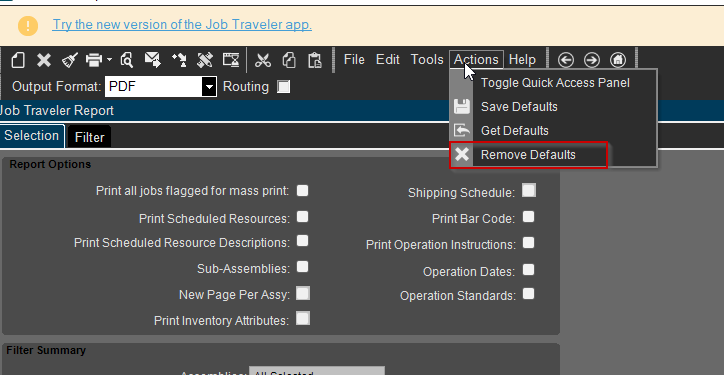This screenshot has height=375, width=724.
Task: Click the Forward arrow navigation icon
Action: [x=592, y=60]
